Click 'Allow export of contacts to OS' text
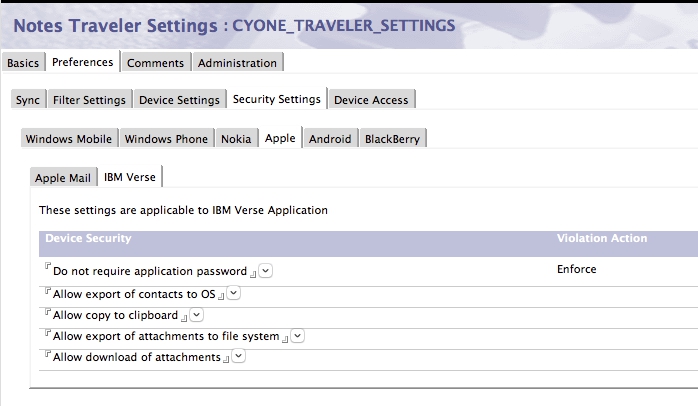Screen dimensions: 698x406 [x=134, y=294]
